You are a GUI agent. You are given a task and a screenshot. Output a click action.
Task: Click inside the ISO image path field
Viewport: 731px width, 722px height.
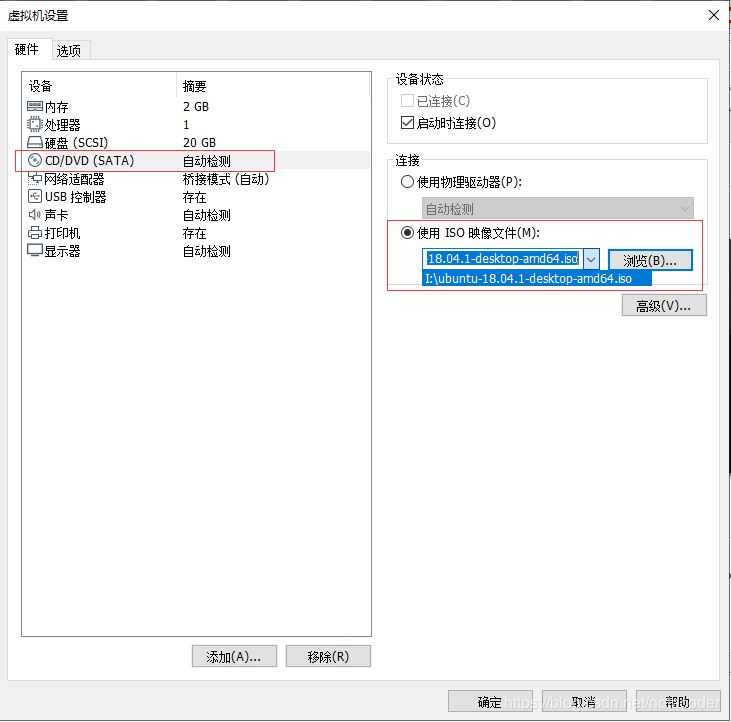click(502, 259)
